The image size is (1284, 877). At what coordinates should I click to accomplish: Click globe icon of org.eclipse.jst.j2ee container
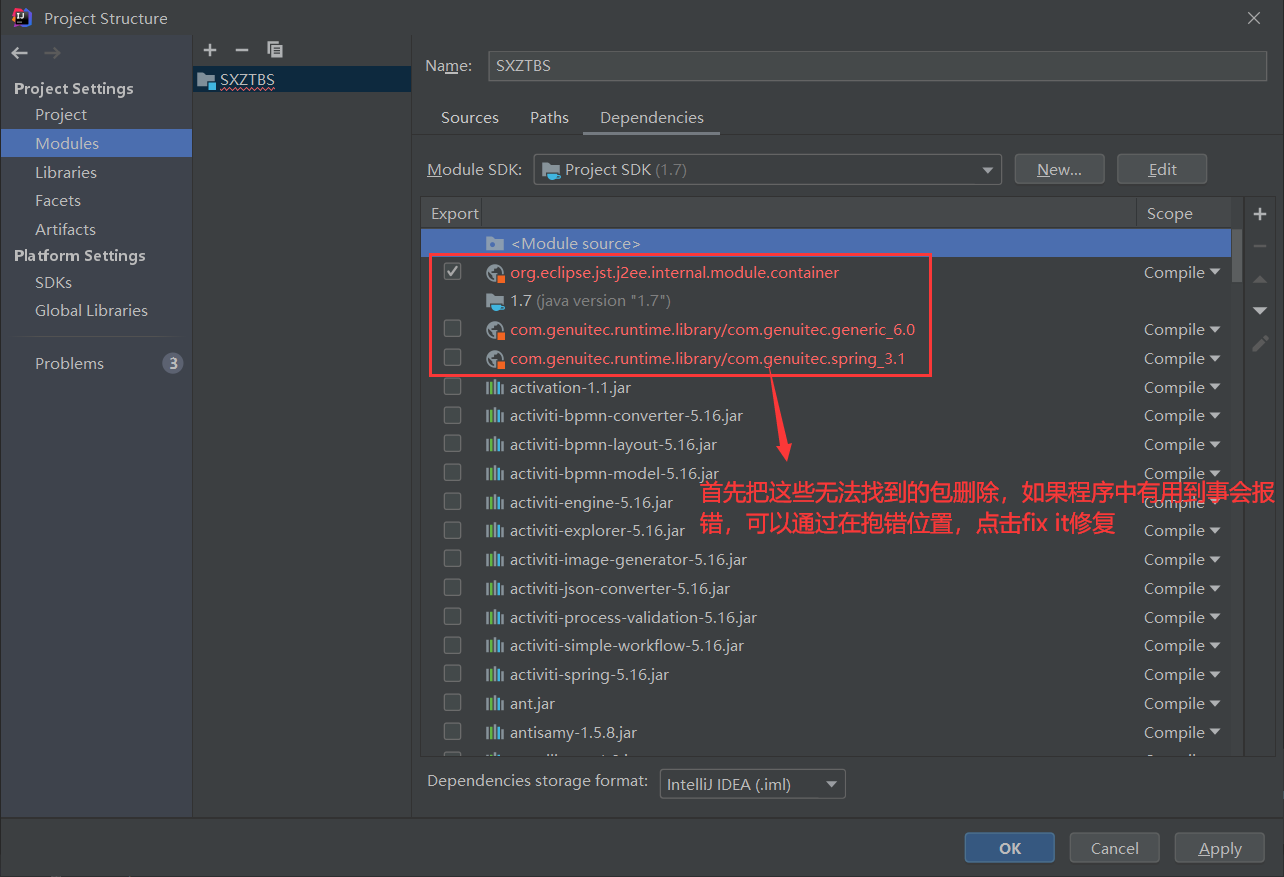[495, 272]
